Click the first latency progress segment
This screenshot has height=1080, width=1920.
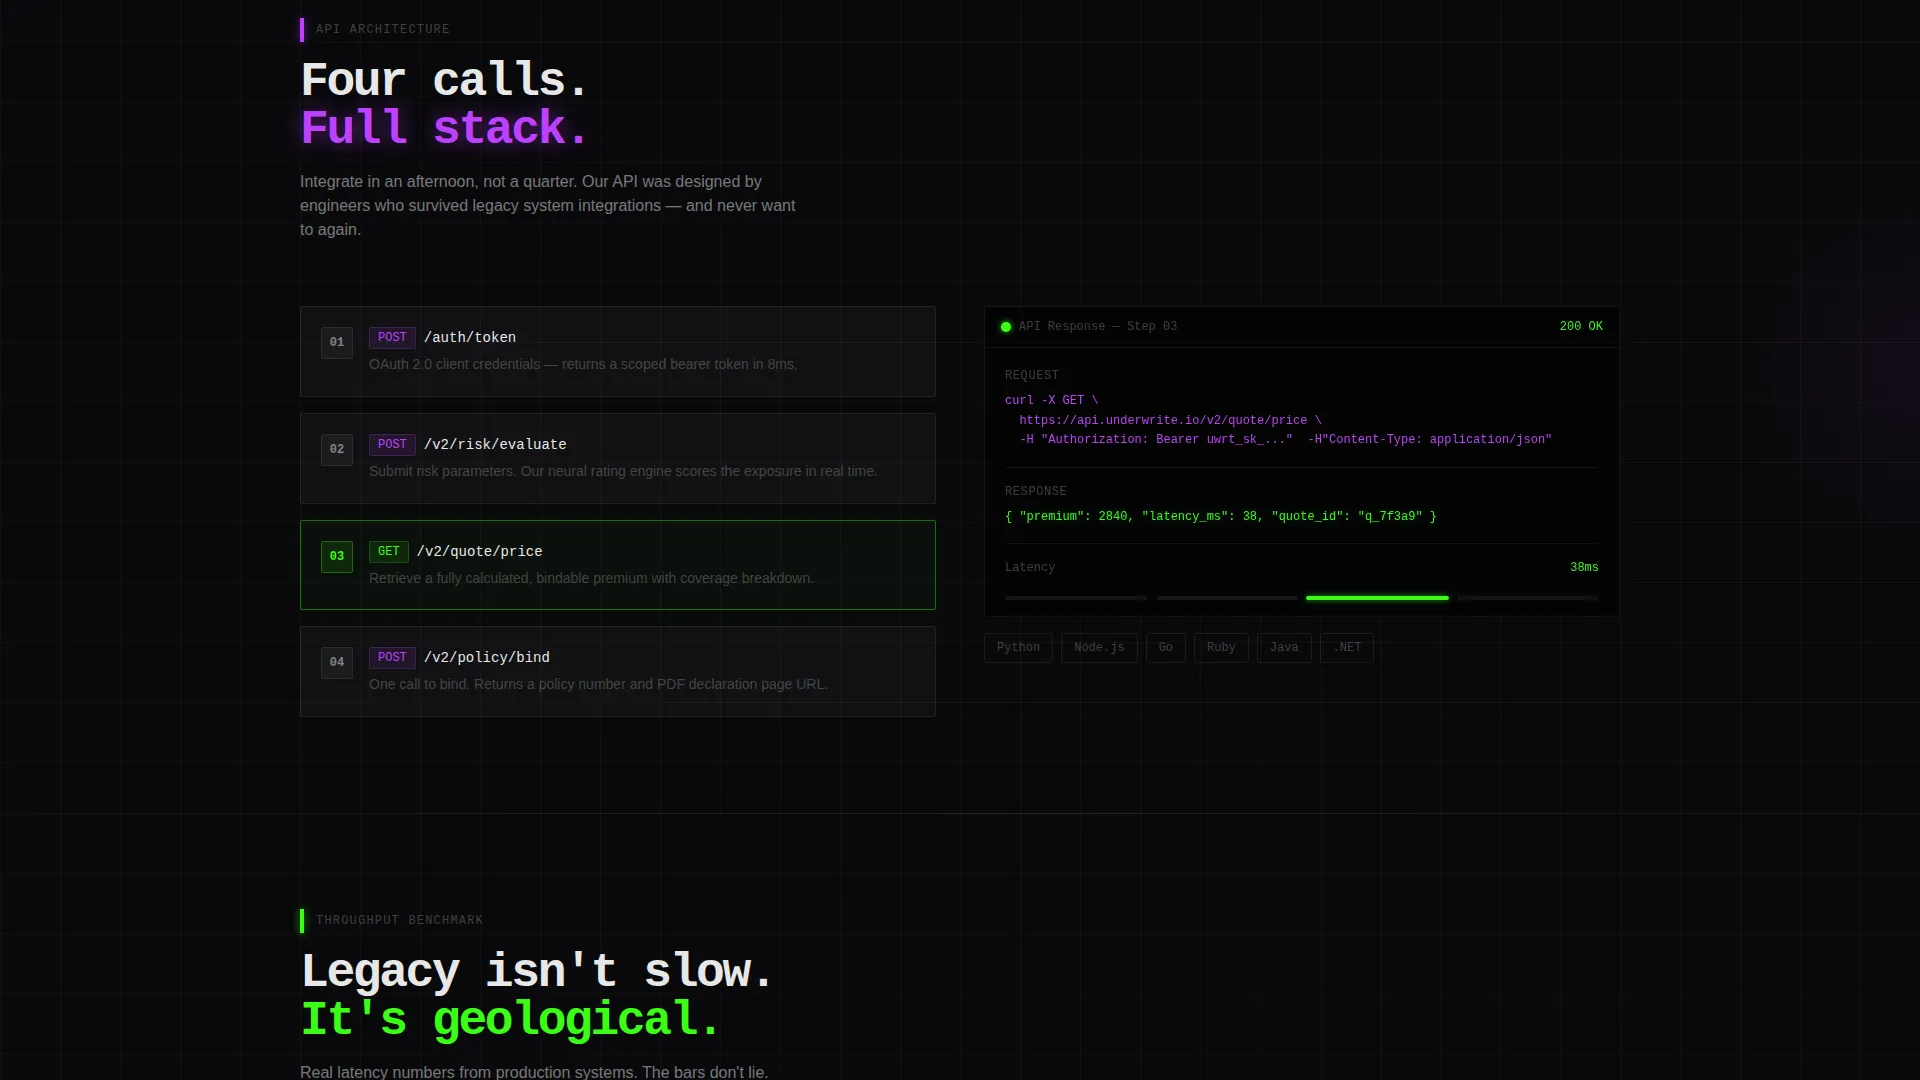coord(1076,598)
